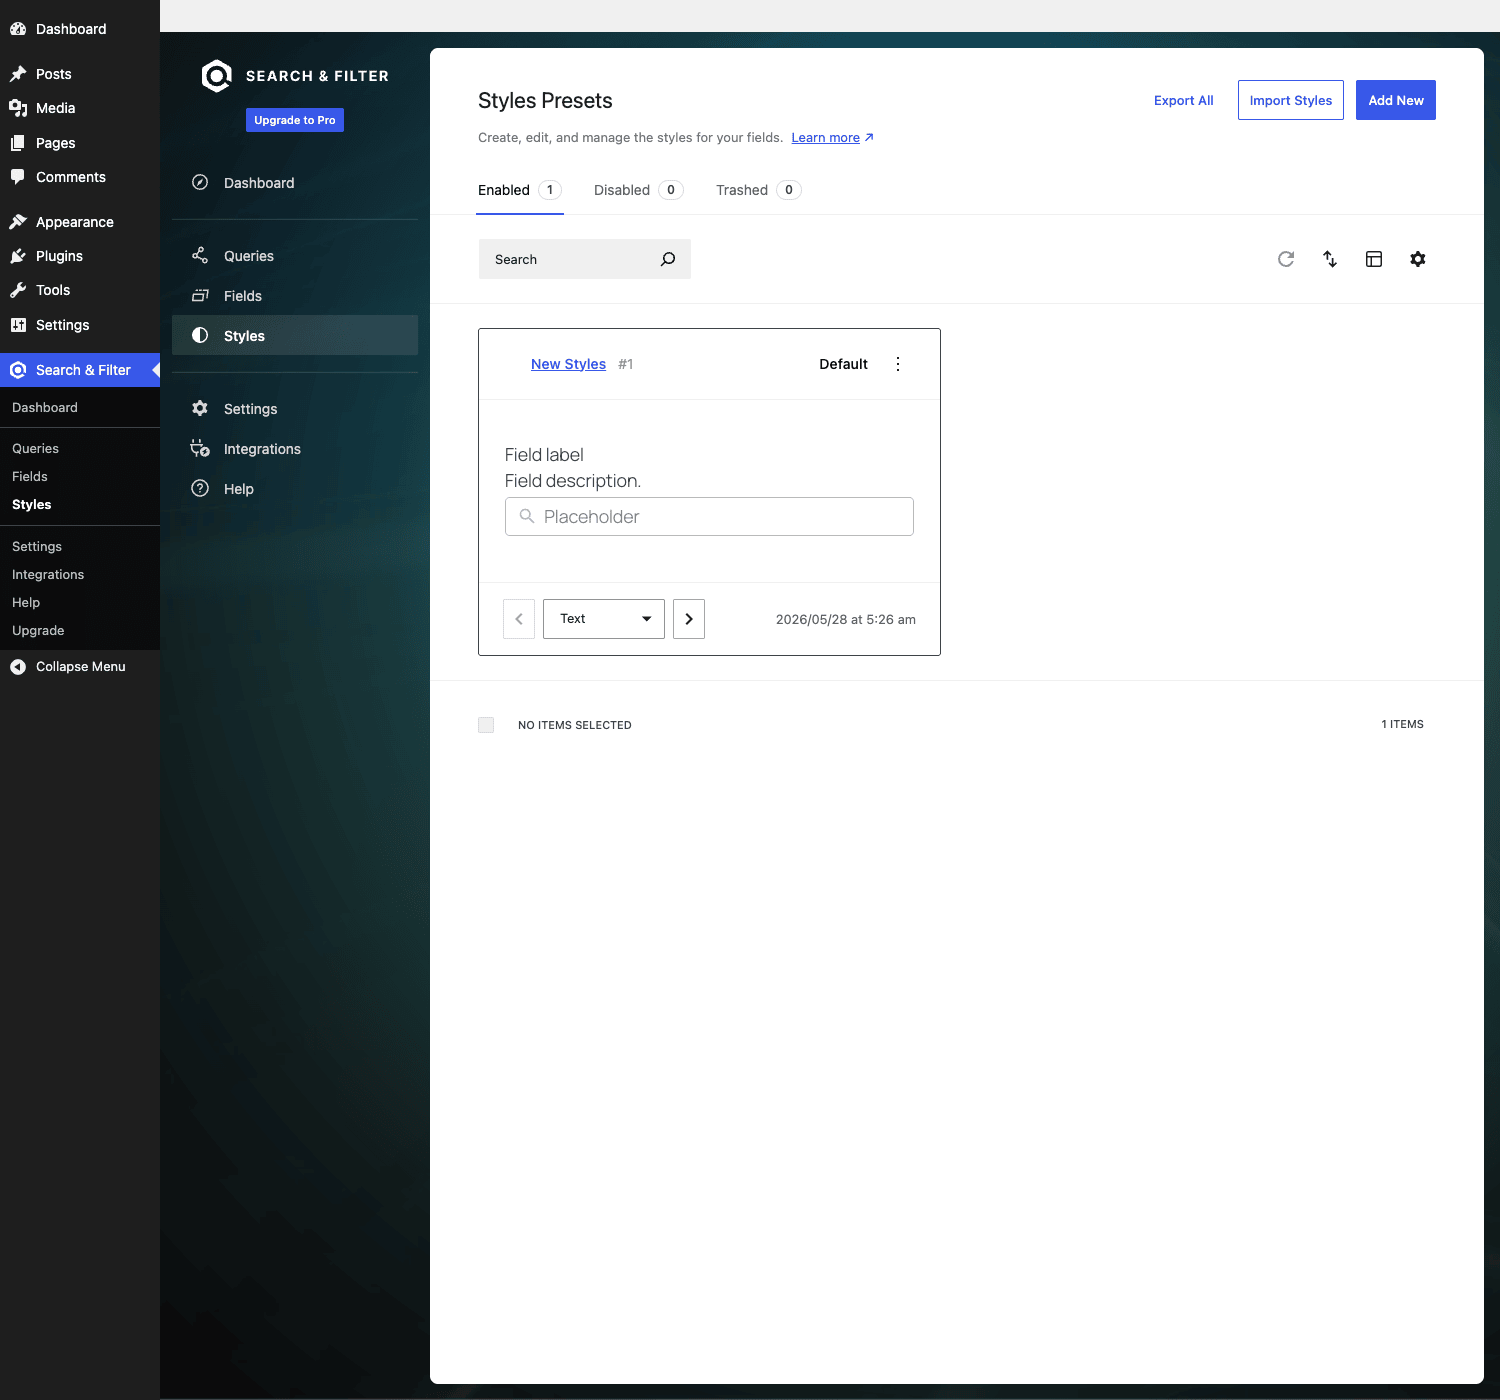Click the Upgrade to Pro button
The image size is (1500, 1400).
(295, 120)
